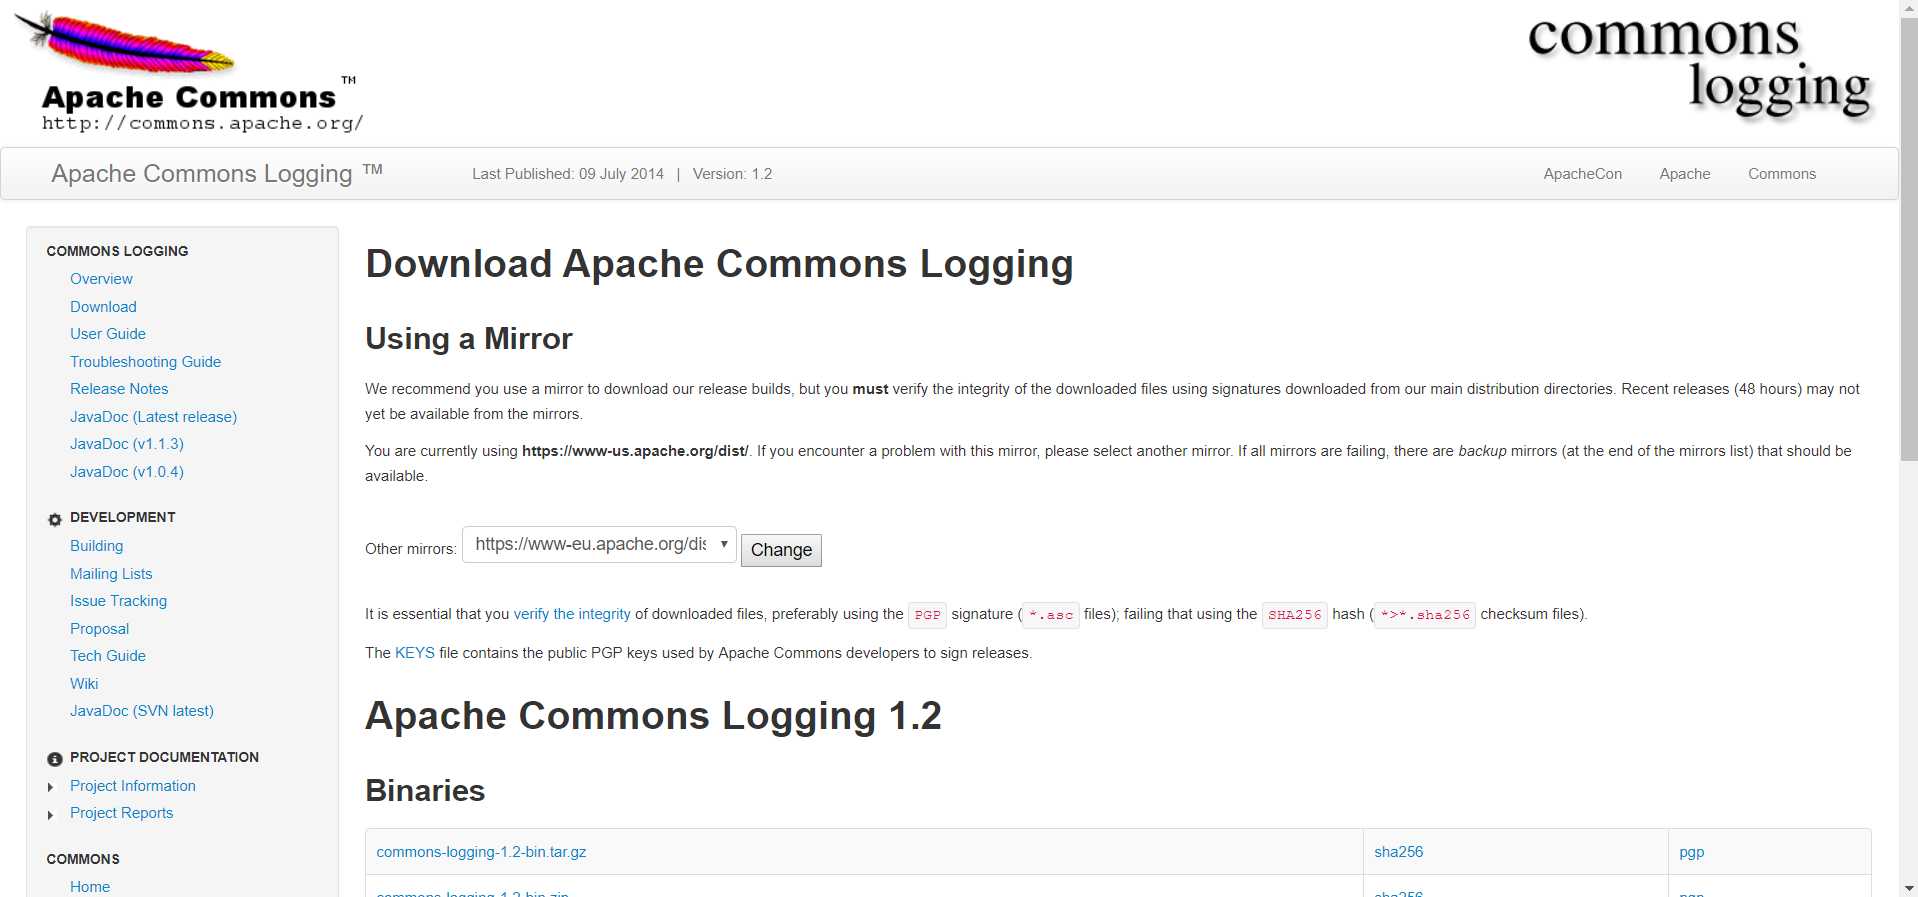The image size is (1918, 897).
Task: Click the Last Published: 09 July 2014 text
Action: coord(568,174)
